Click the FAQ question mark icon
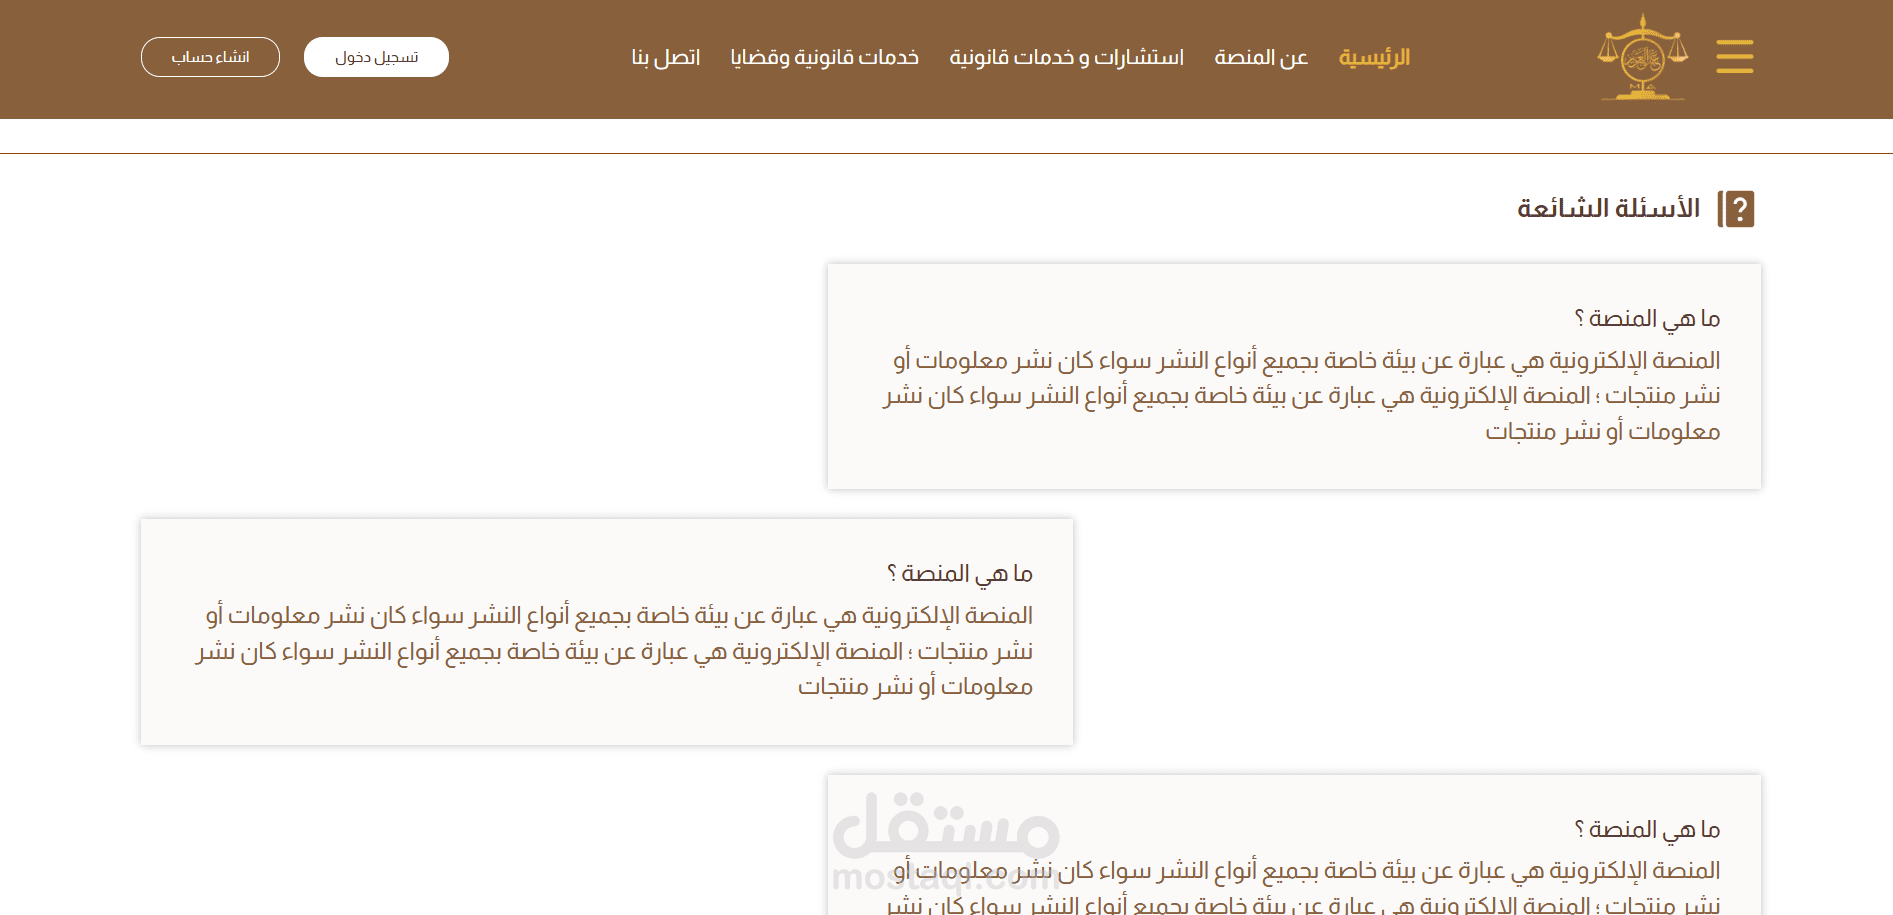The height and width of the screenshot is (915, 1893). [x=1736, y=209]
